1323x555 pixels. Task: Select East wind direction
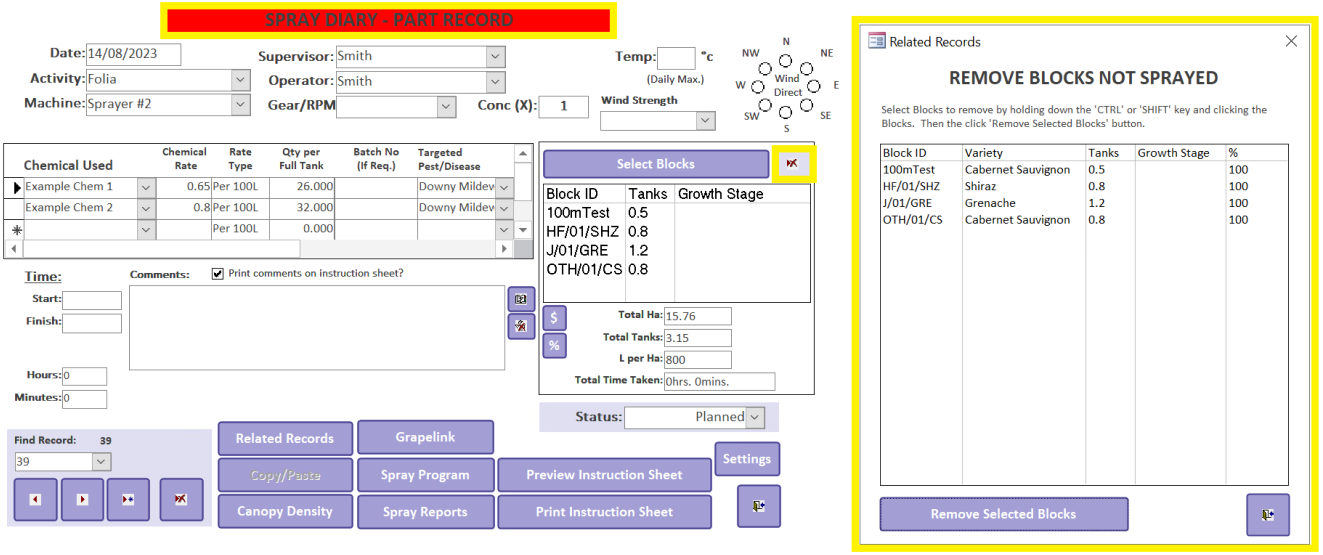pos(814,86)
